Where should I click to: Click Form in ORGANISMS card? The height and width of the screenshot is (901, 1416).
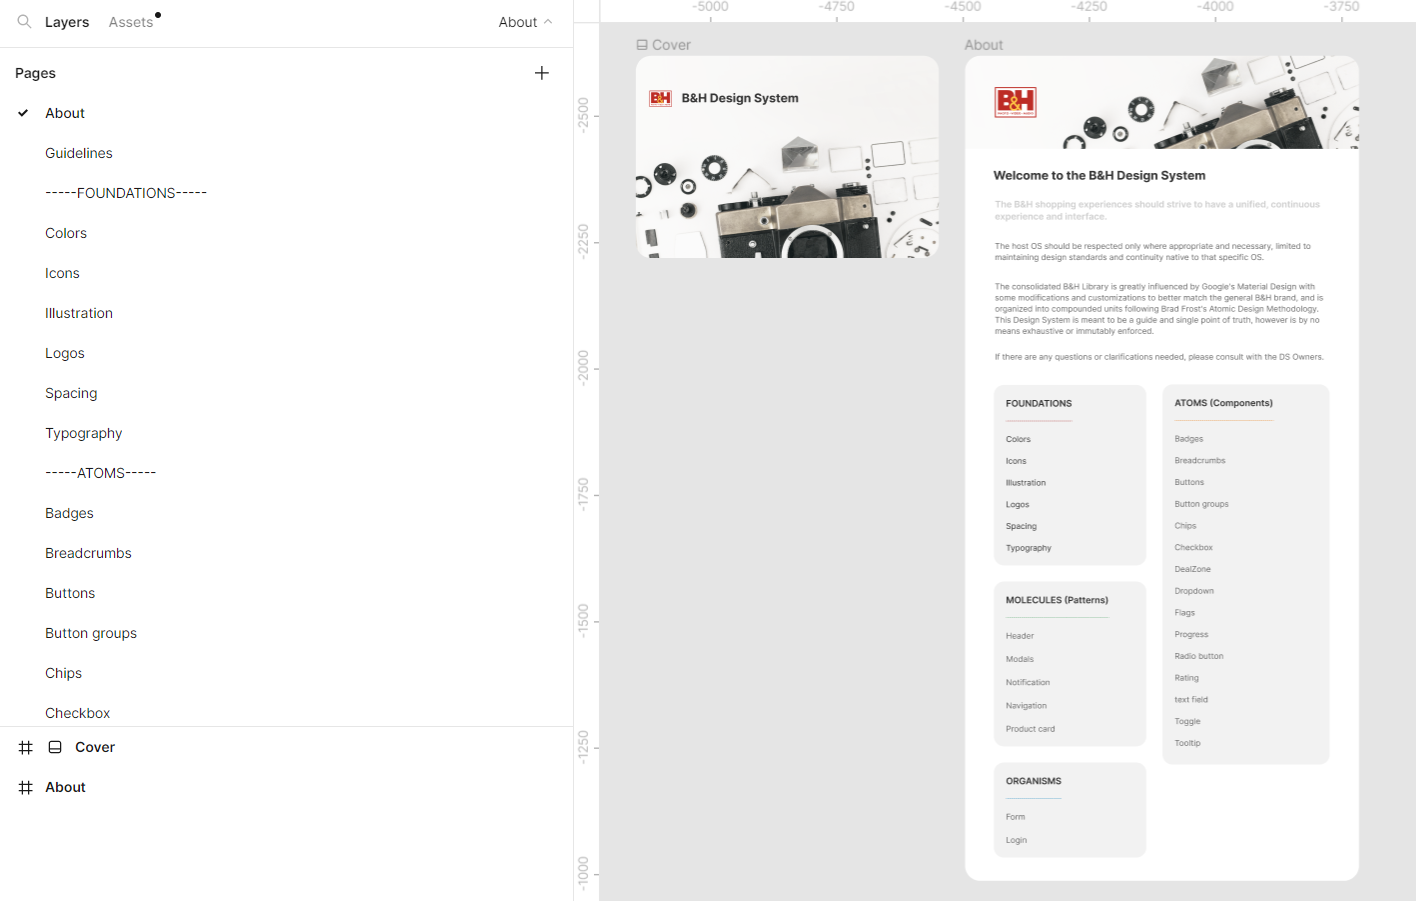coord(1015,817)
